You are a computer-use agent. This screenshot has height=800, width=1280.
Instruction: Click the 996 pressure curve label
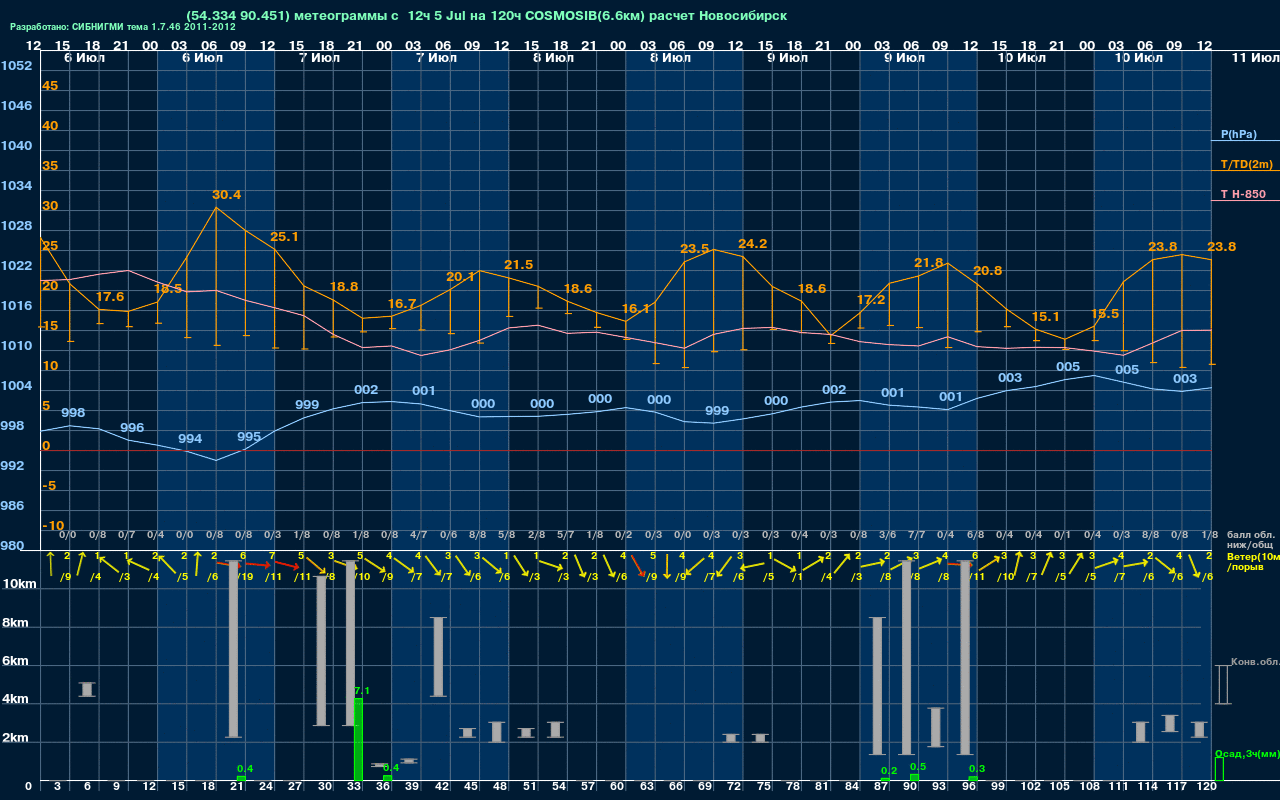(132, 428)
